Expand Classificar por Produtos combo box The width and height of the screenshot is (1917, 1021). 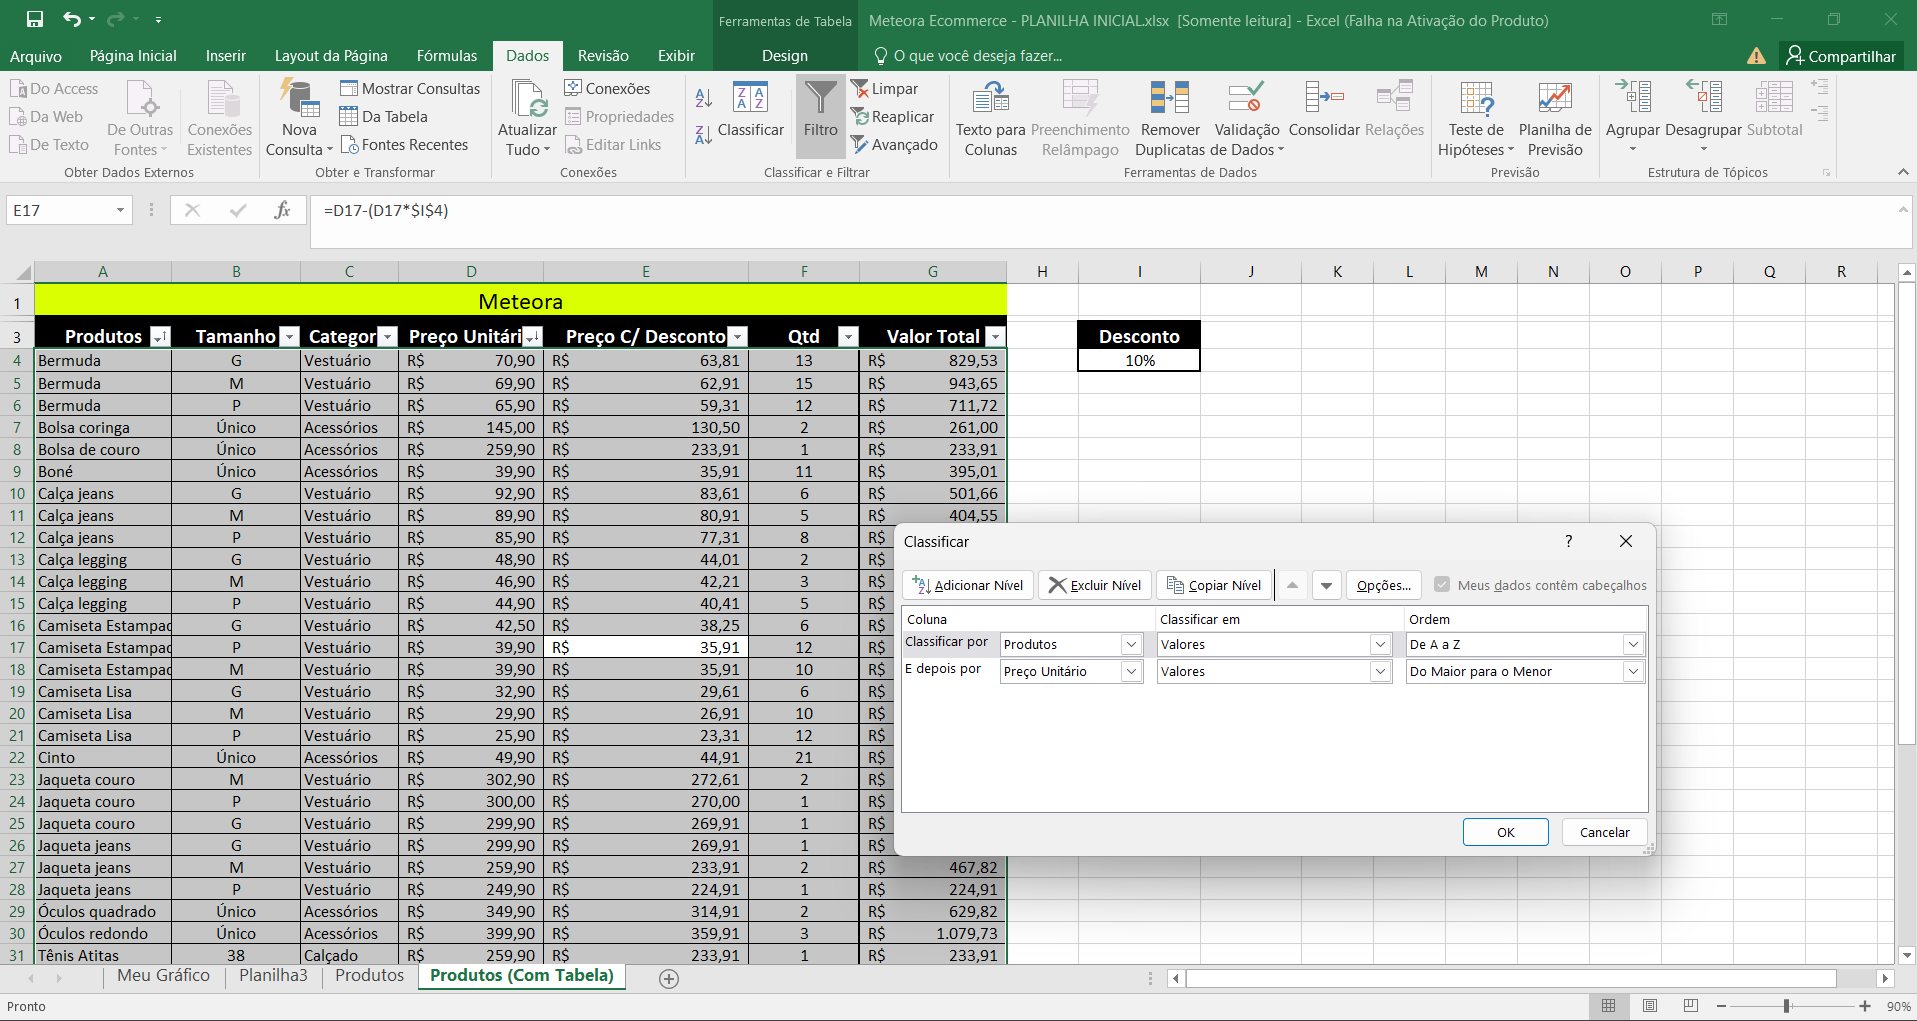point(1131,645)
